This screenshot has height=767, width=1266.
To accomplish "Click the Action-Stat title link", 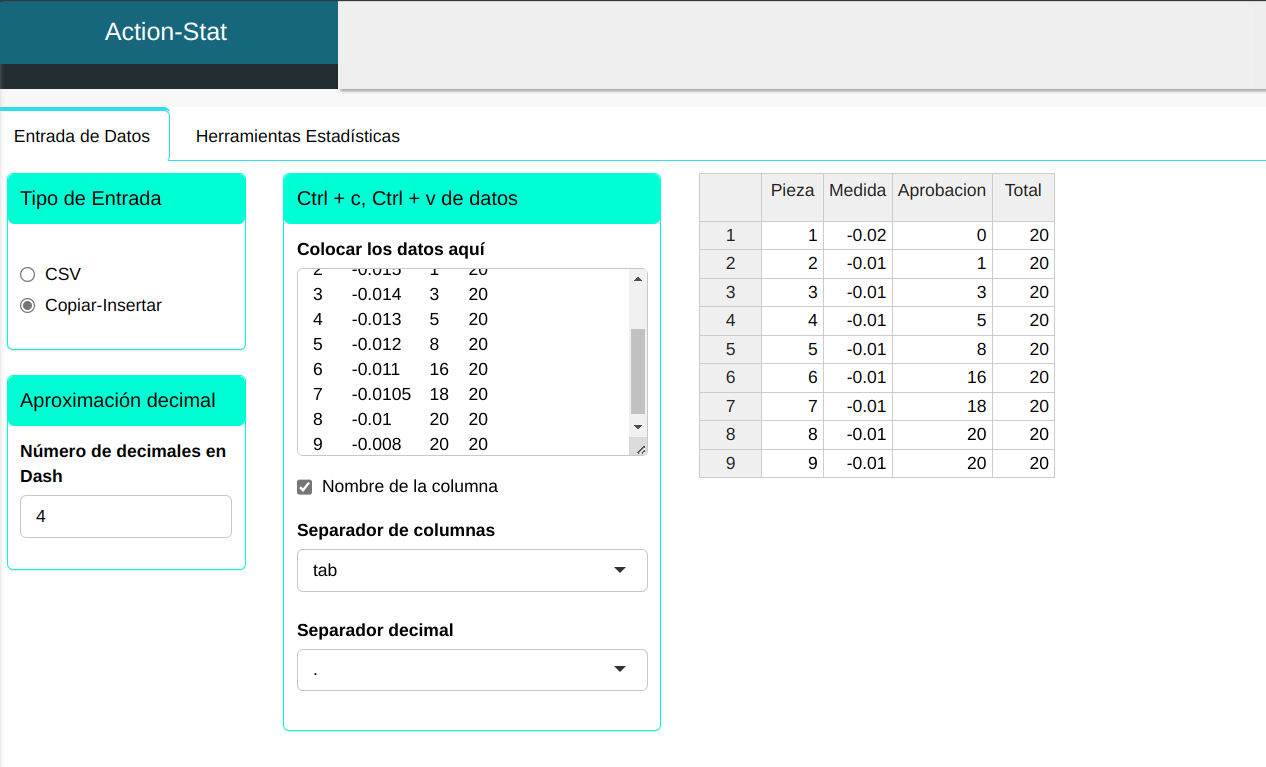I will tap(166, 32).
